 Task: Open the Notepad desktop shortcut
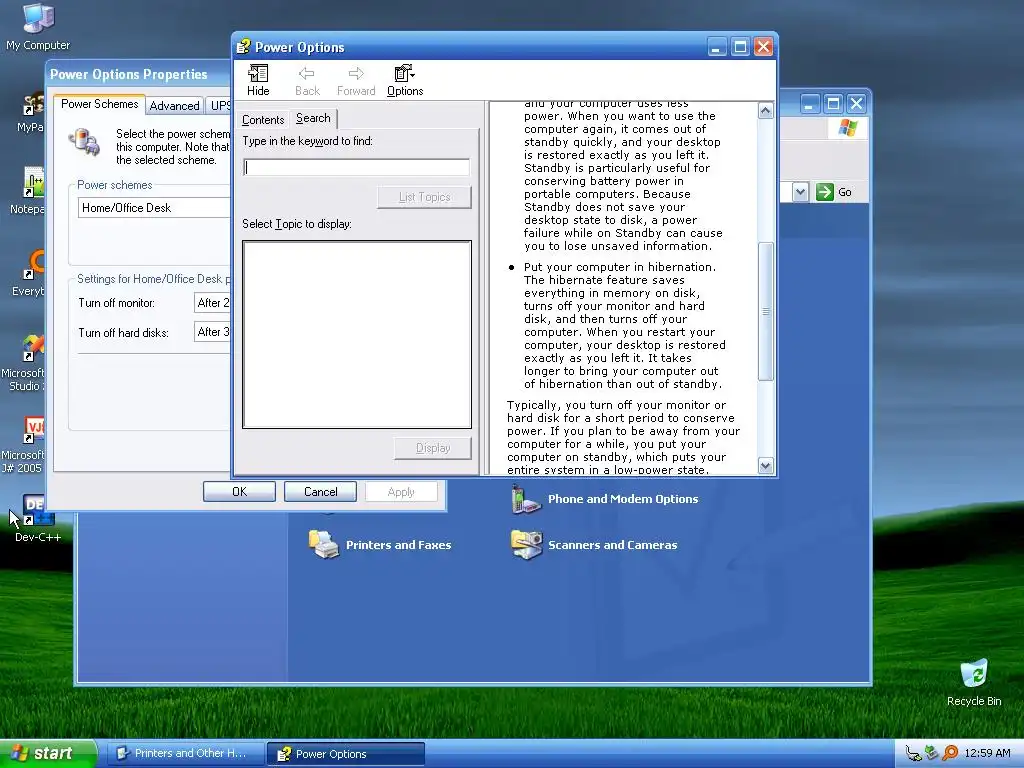pyautogui.click(x=33, y=182)
